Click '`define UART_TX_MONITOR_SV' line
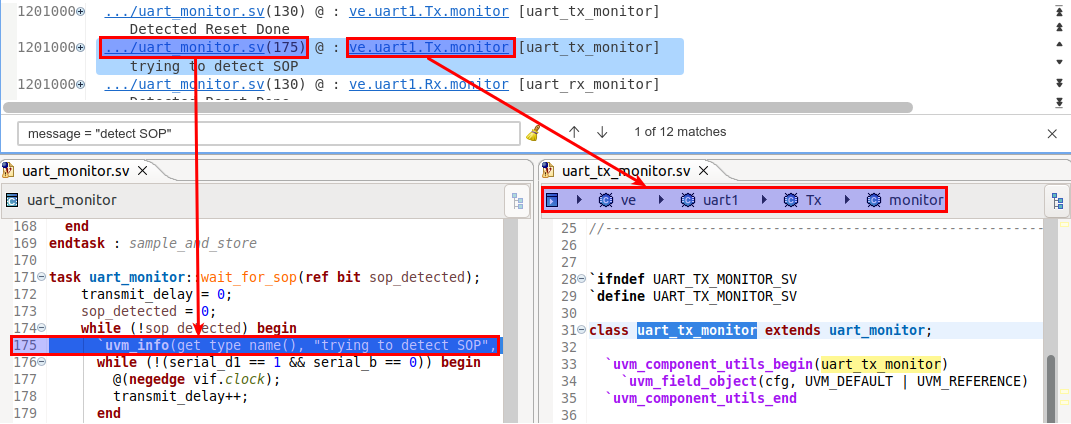1071x424 pixels. coord(693,296)
